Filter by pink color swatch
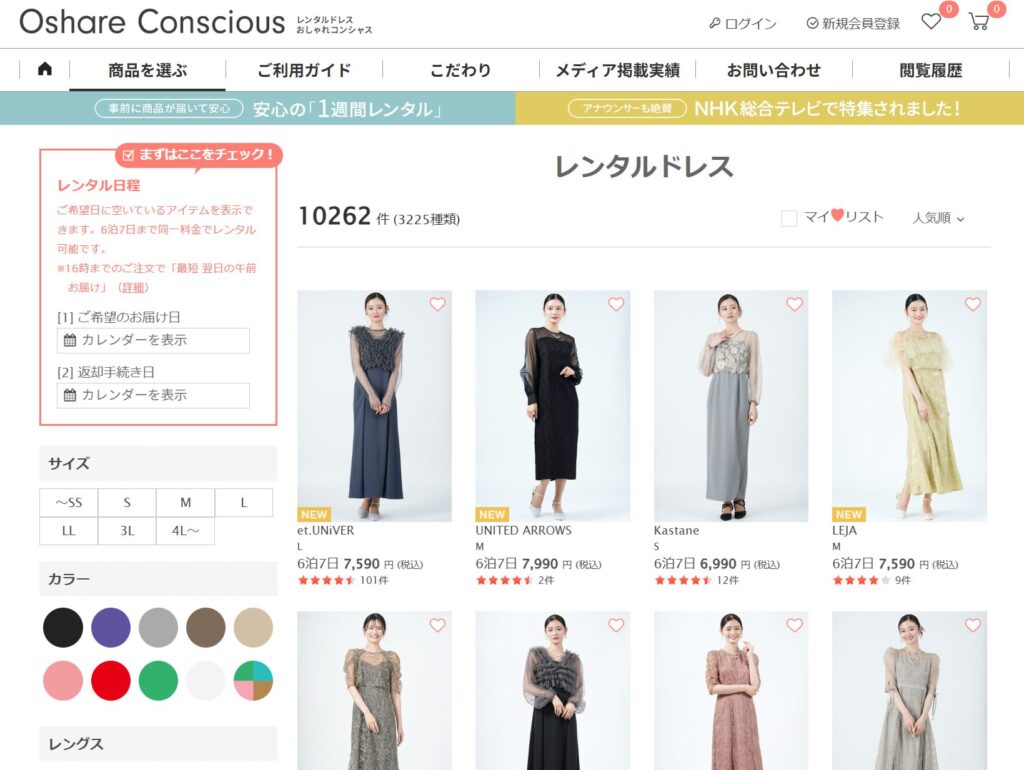The image size is (1024, 770). pos(63,681)
